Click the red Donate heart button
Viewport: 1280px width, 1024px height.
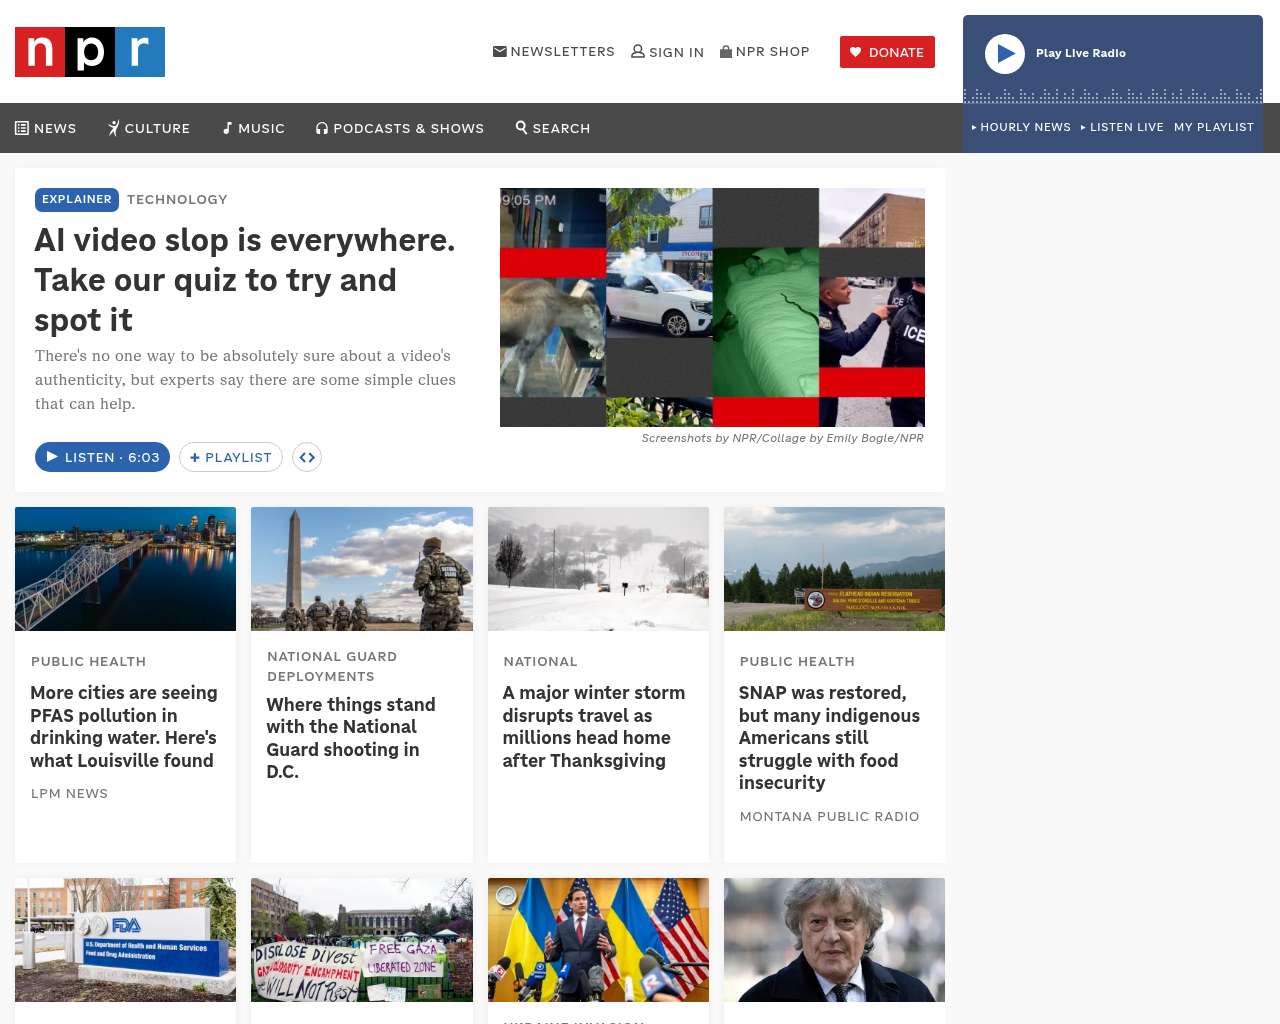[887, 52]
